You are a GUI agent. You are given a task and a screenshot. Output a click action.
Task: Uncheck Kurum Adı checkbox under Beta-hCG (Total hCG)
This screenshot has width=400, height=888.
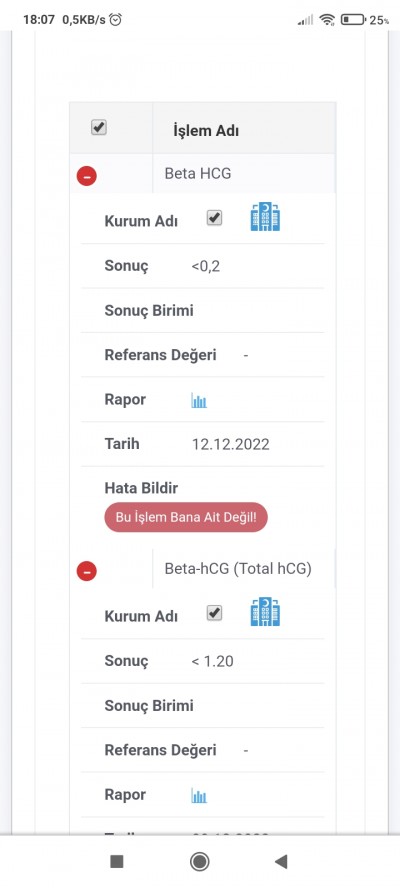click(214, 613)
